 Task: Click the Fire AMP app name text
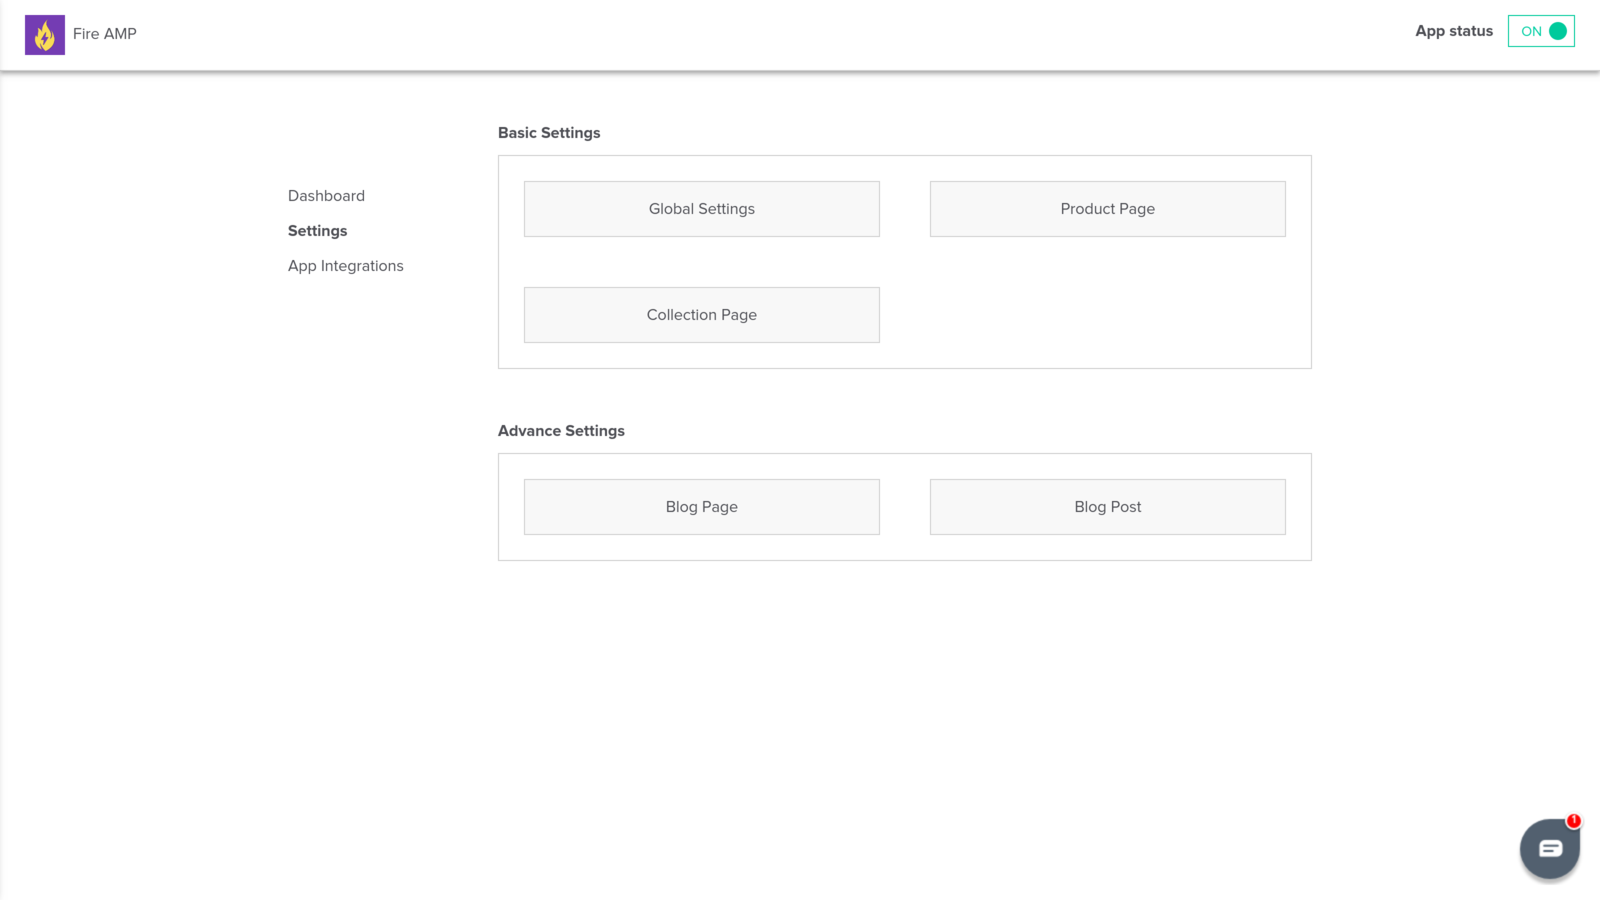[104, 34]
